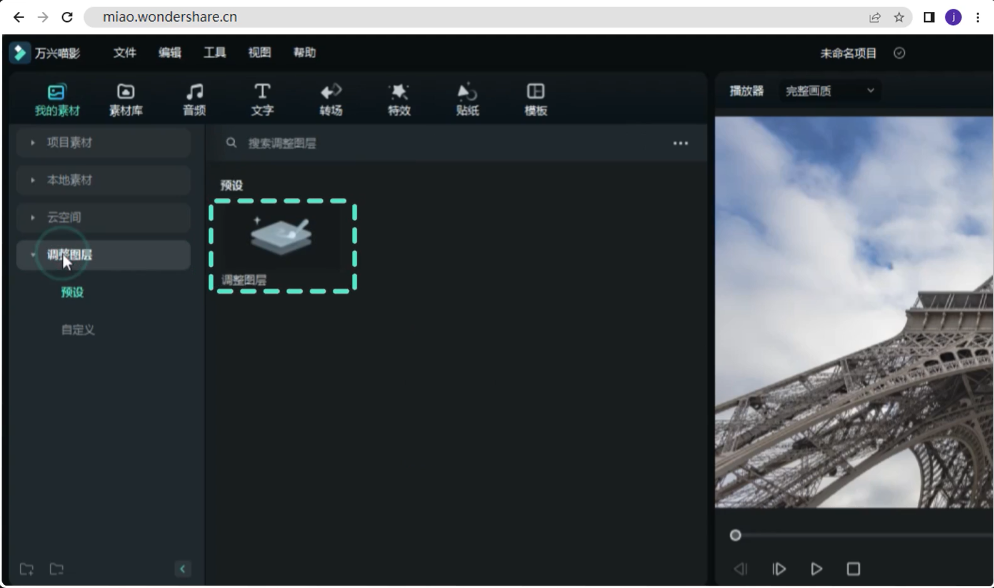Open the 文字 text tab

[262, 100]
